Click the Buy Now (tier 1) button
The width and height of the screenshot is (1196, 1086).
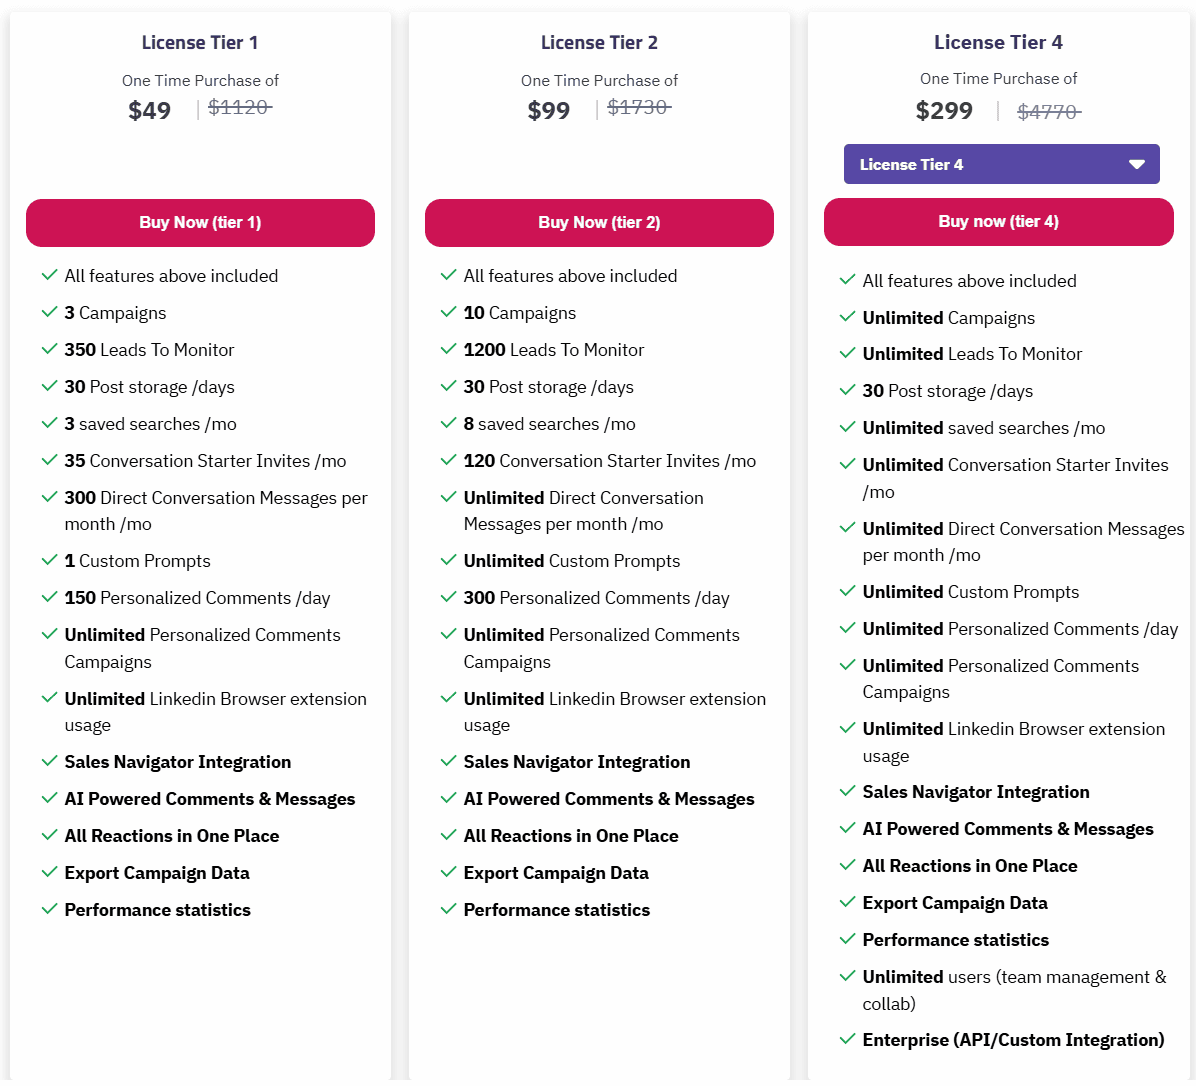(200, 222)
